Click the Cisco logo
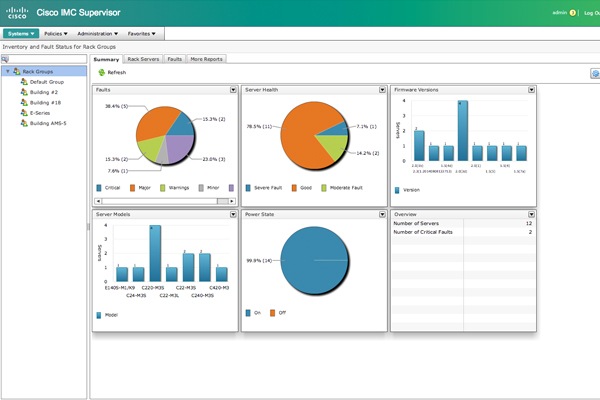Screen dimensions: 600x400 pyautogui.click(x=17, y=13)
